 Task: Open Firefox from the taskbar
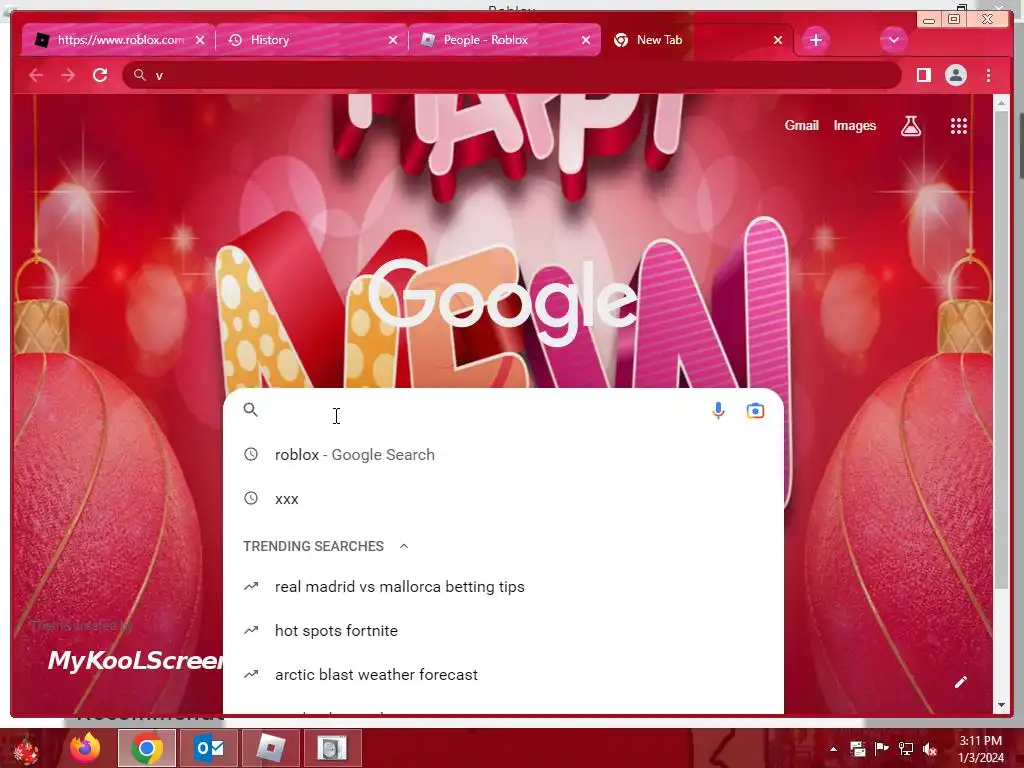(86, 748)
